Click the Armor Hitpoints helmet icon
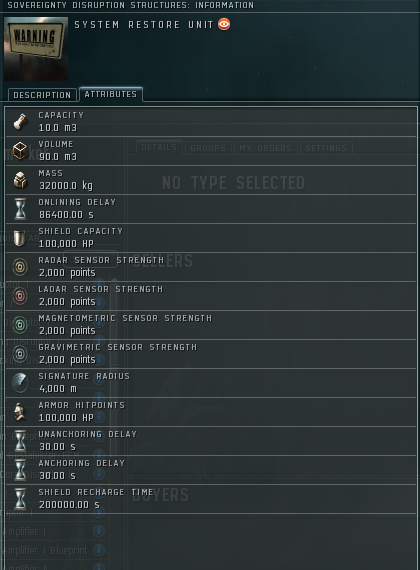Viewport: 420px width, 570px height. (x=20, y=412)
